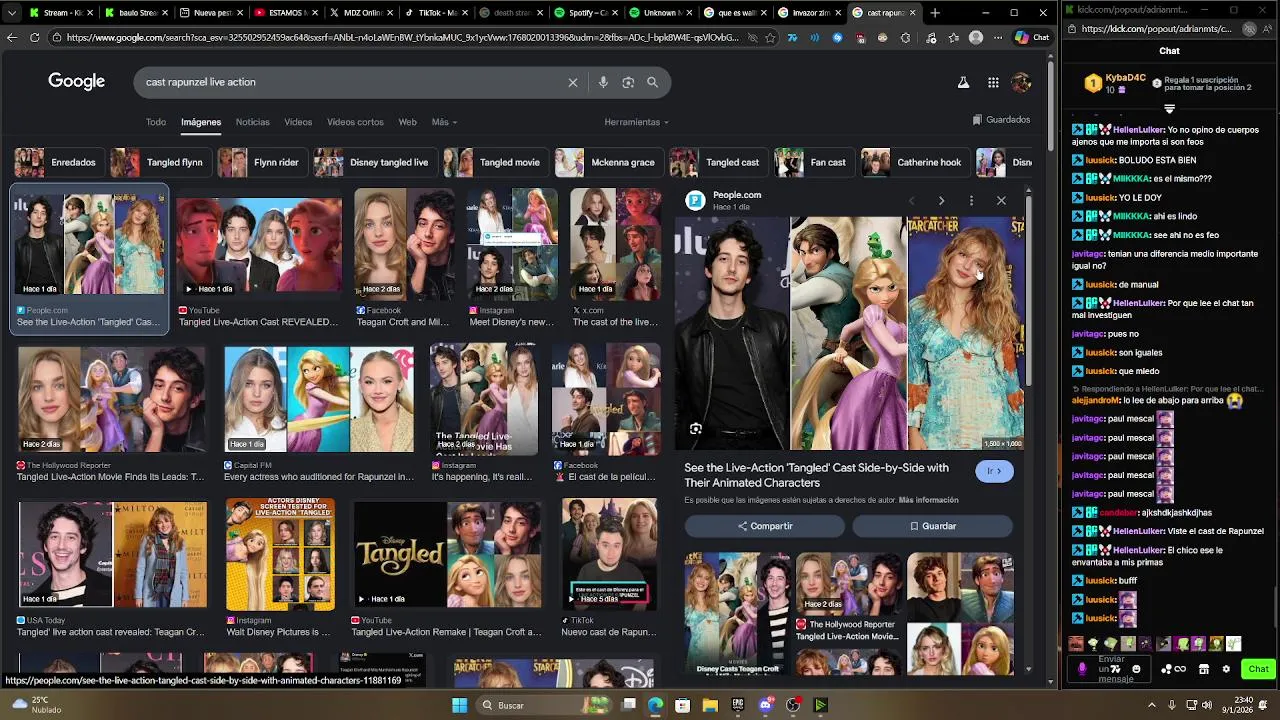Select the Enredados suggestion chip
Viewport: 1280px width, 720px height.
tap(57, 162)
